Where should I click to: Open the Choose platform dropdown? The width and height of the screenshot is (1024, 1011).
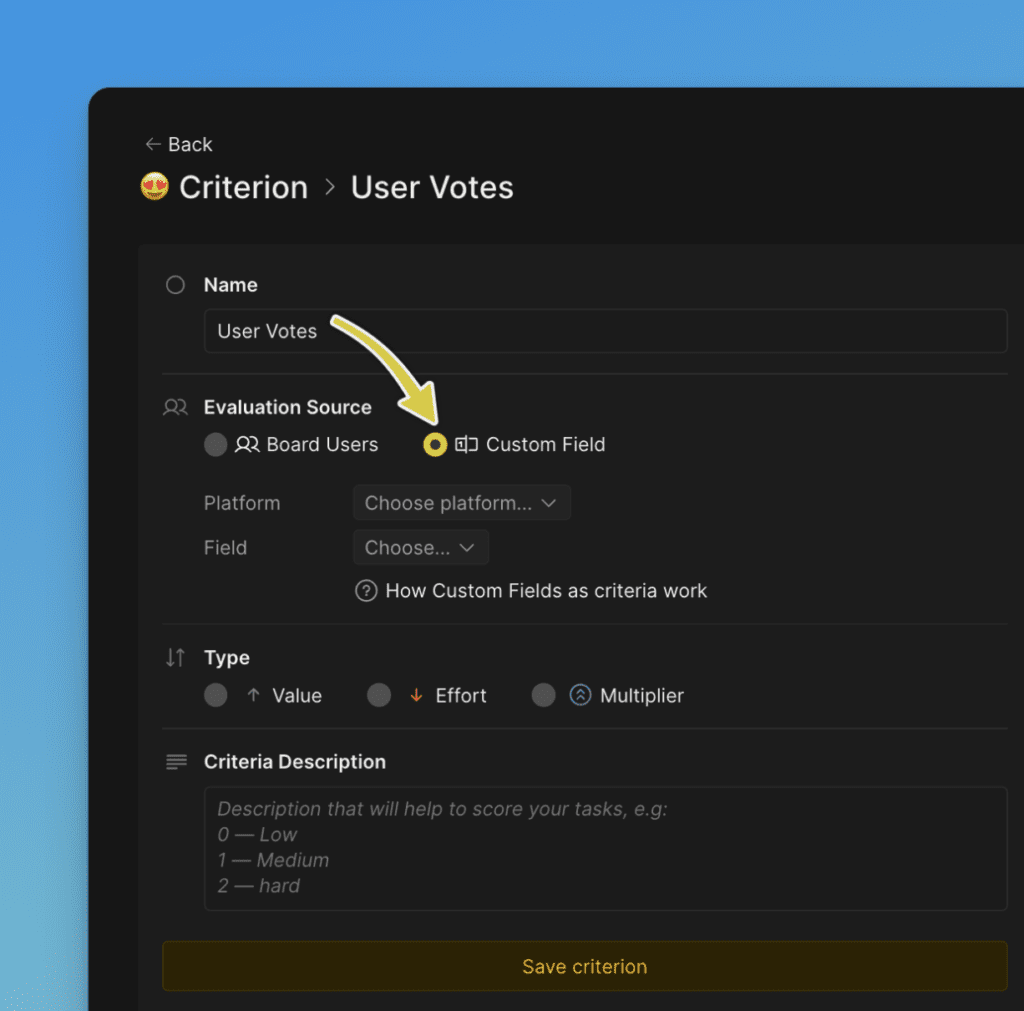click(461, 503)
